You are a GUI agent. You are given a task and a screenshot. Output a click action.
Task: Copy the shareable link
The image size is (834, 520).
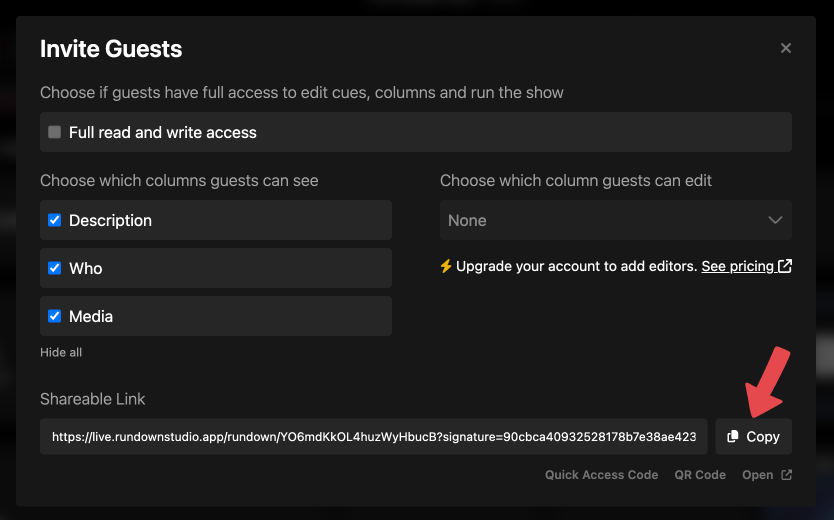(753, 437)
